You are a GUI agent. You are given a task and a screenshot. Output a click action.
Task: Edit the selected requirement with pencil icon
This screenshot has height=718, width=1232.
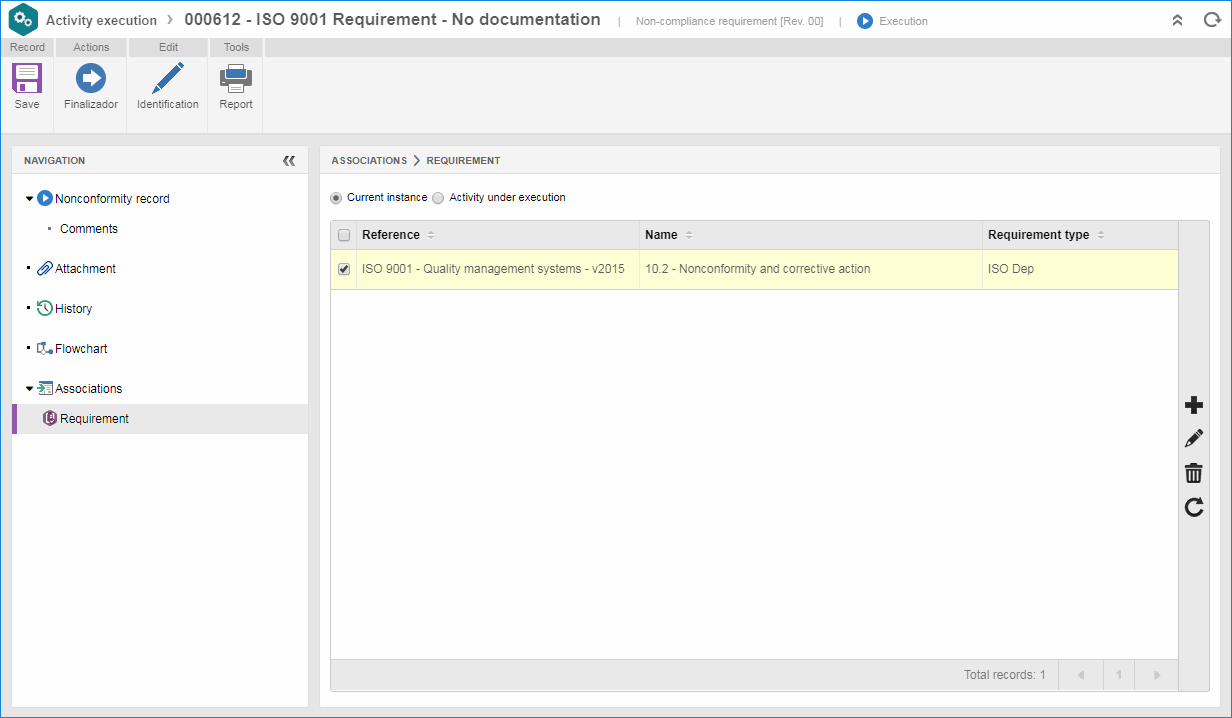[1194, 438]
